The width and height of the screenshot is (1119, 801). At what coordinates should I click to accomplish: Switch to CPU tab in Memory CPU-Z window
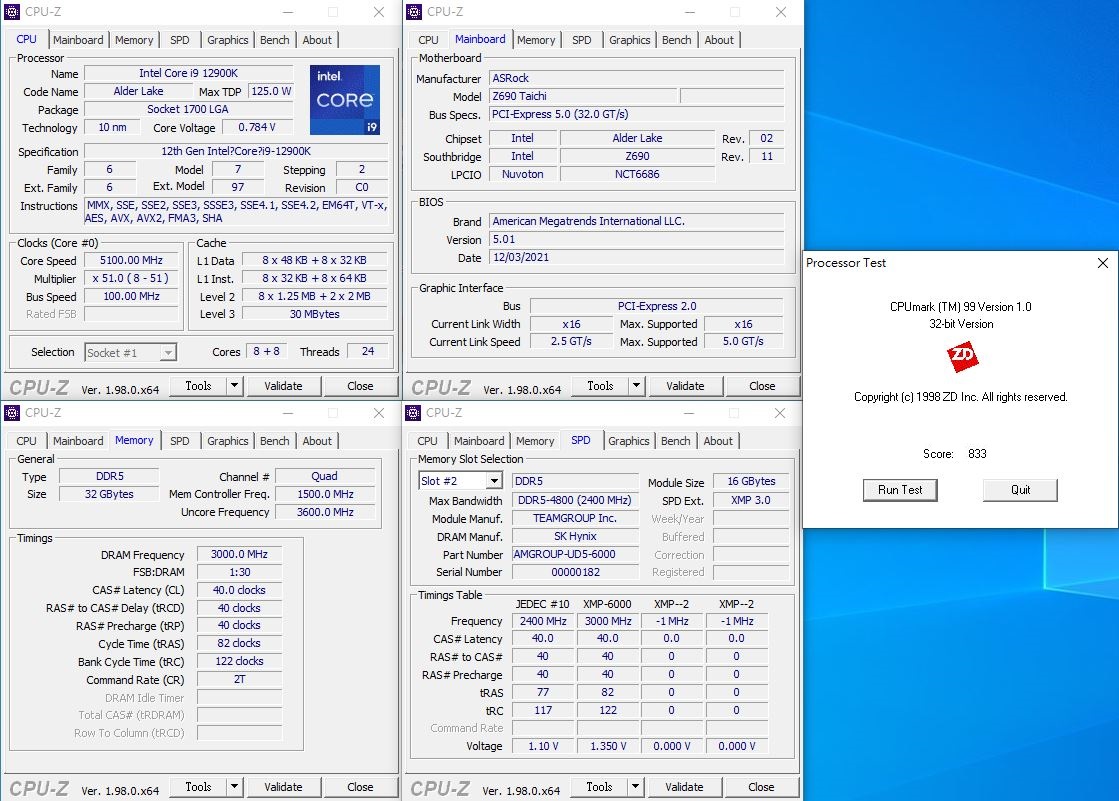[26, 441]
